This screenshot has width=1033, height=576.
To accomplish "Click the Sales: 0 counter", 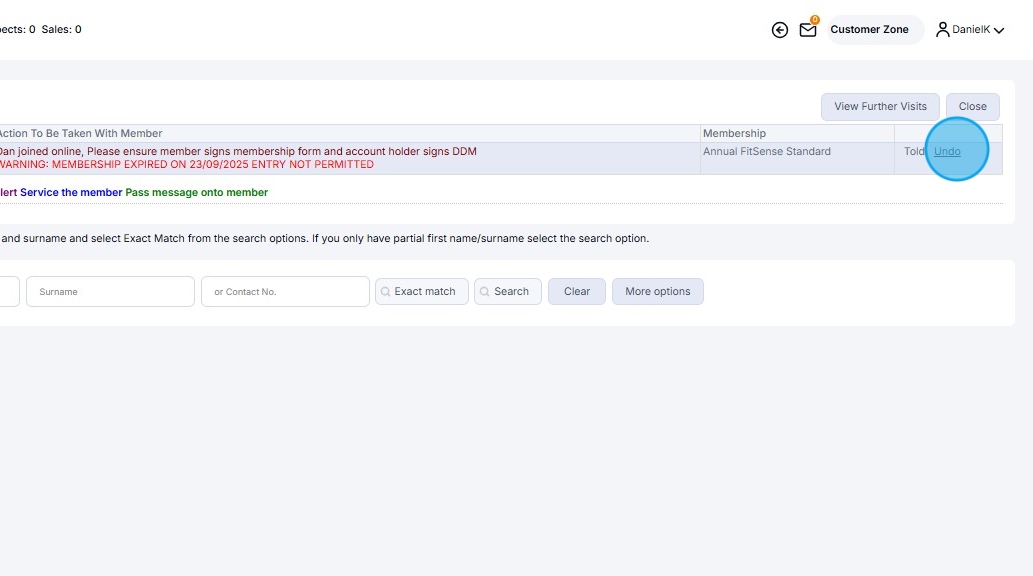I will 61,30.
